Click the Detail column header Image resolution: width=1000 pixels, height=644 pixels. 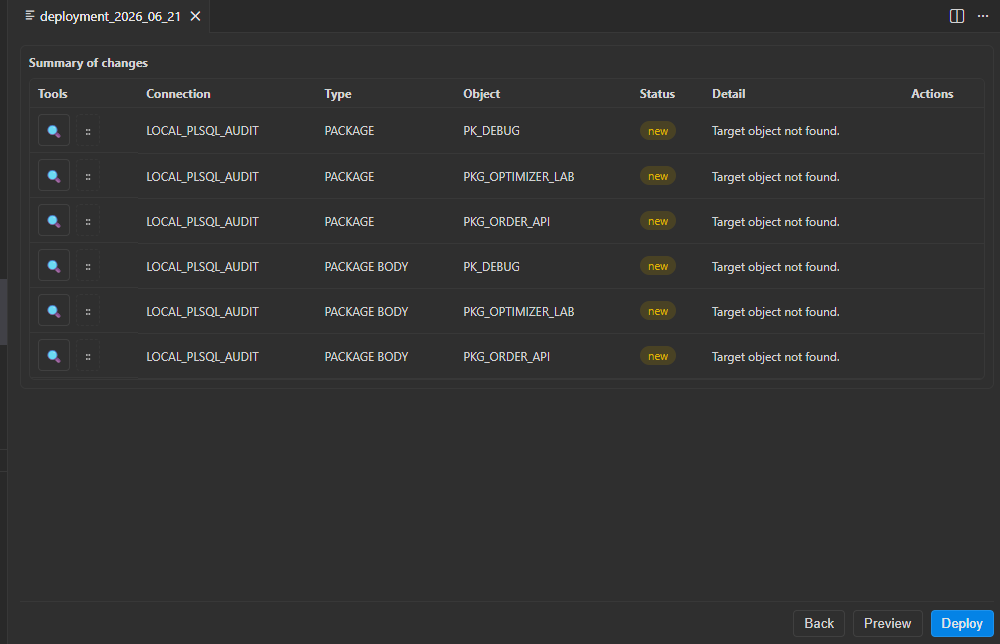[x=728, y=94]
